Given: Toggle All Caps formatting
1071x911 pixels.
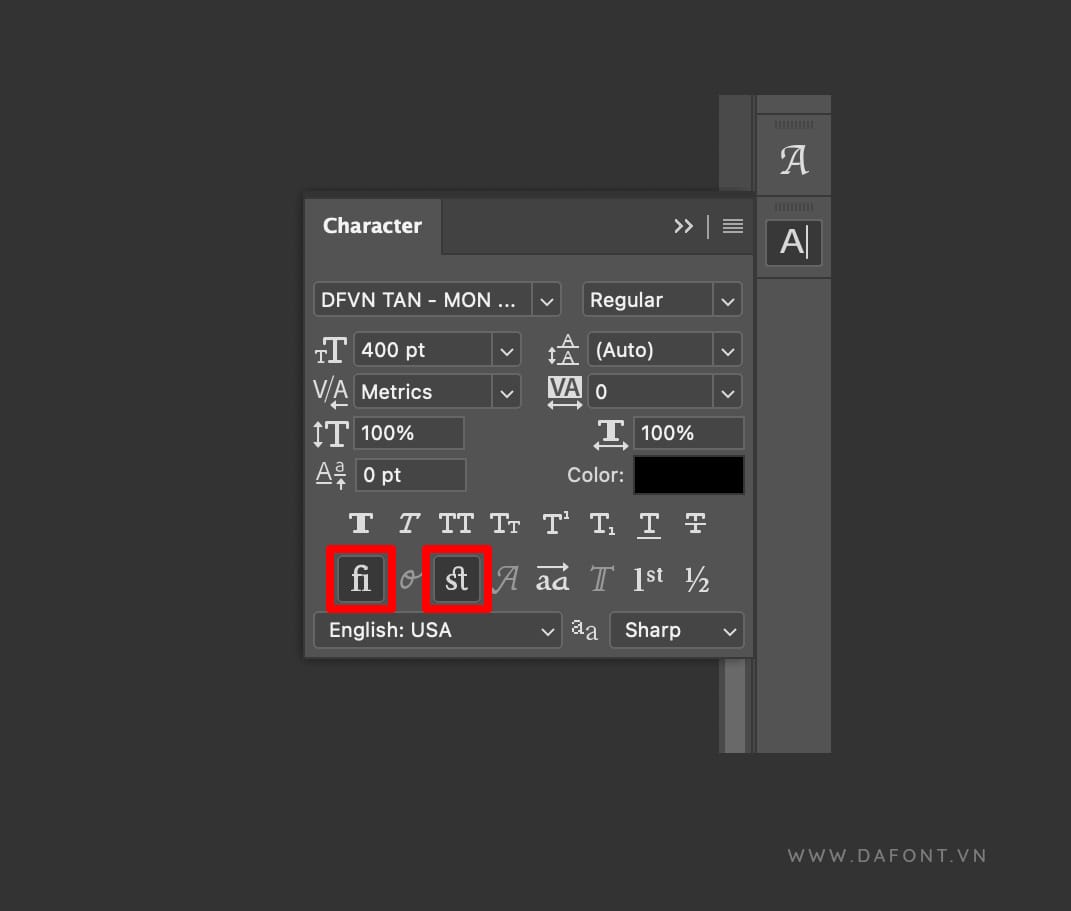Looking at the screenshot, I should pyautogui.click(x=456, y=523).
